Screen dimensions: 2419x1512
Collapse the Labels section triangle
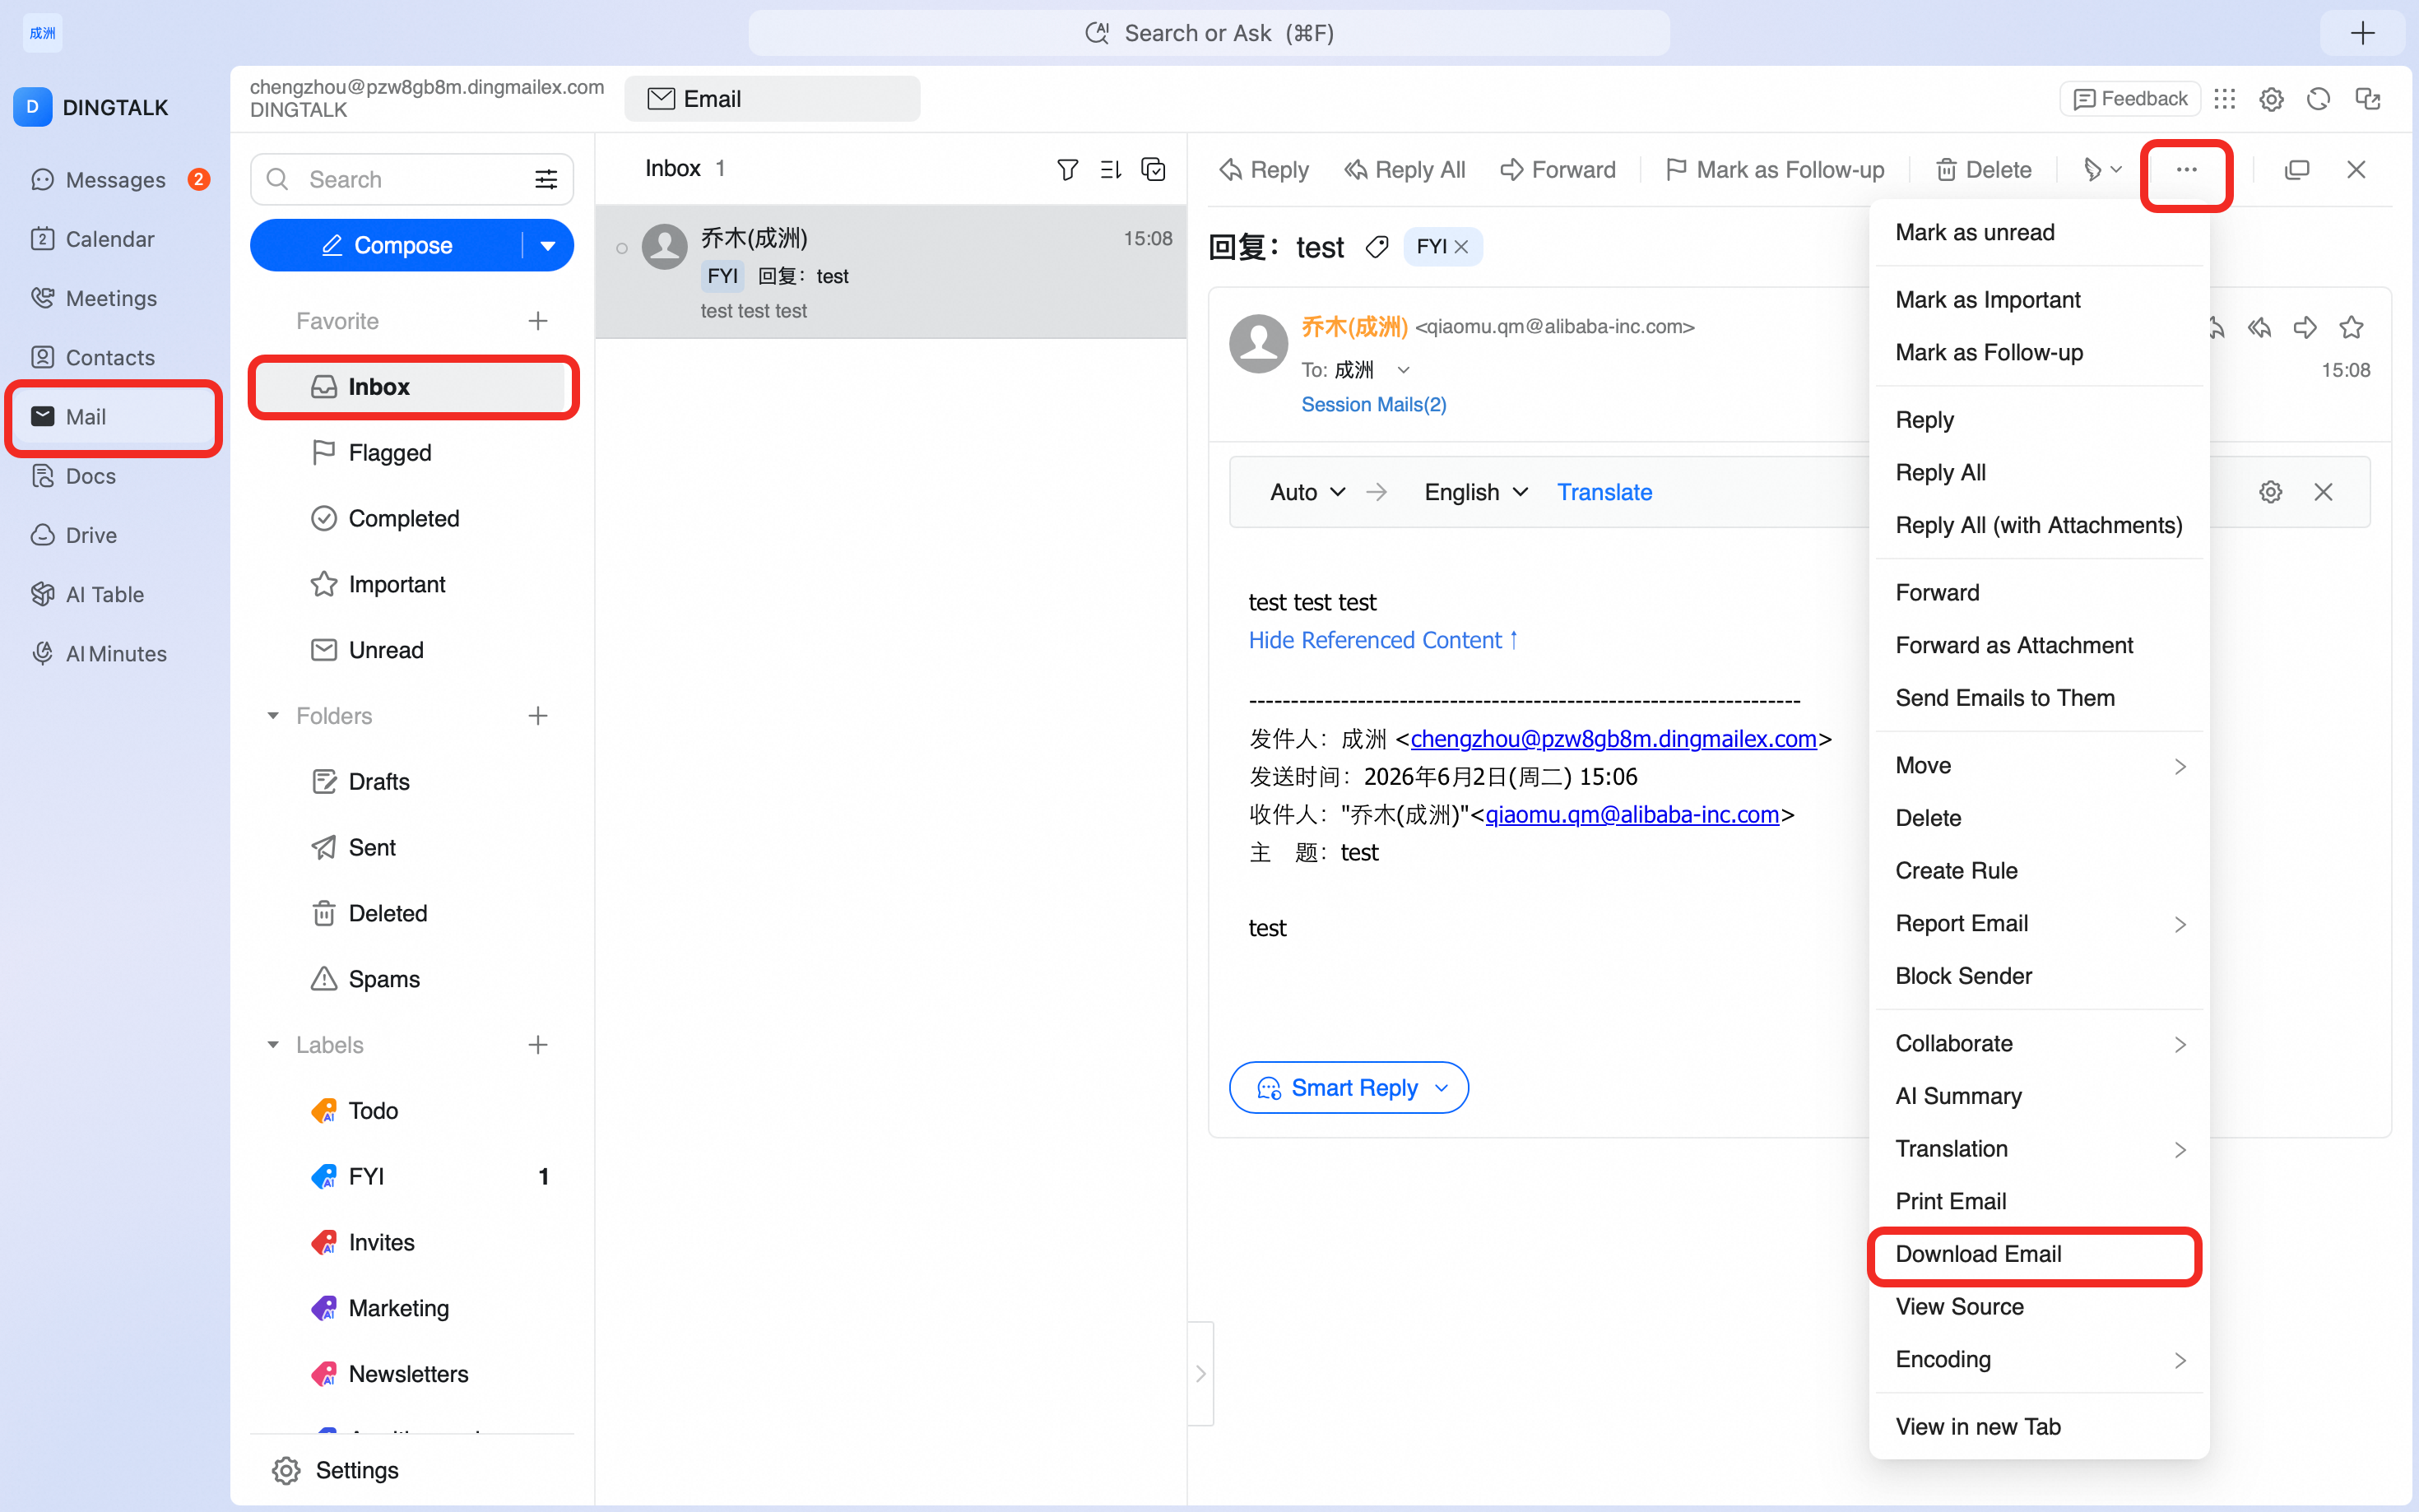272,1045
